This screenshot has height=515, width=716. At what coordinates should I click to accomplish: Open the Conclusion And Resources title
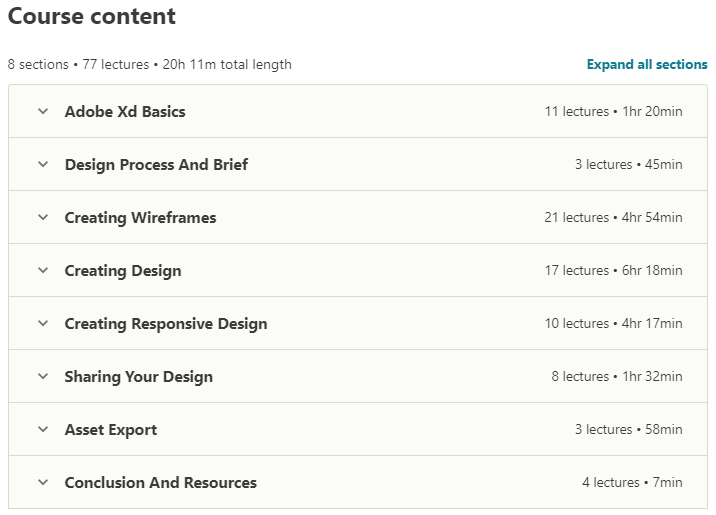pyautogui.click(x=161, y=483)
